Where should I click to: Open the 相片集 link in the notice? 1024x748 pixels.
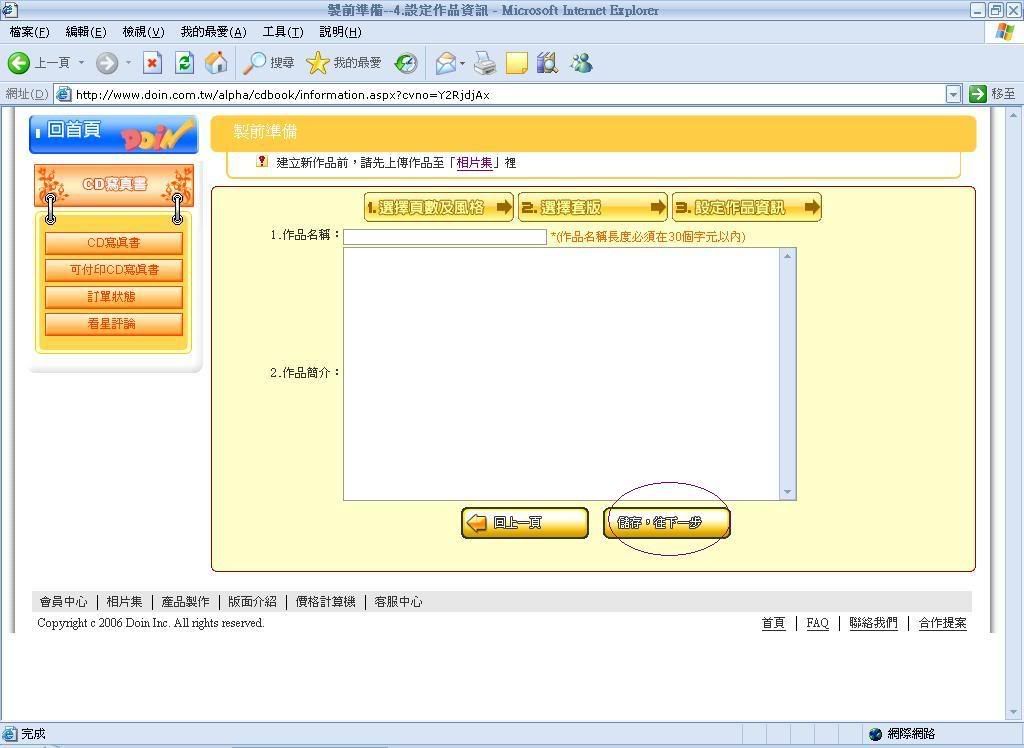[x=474, y=163]
